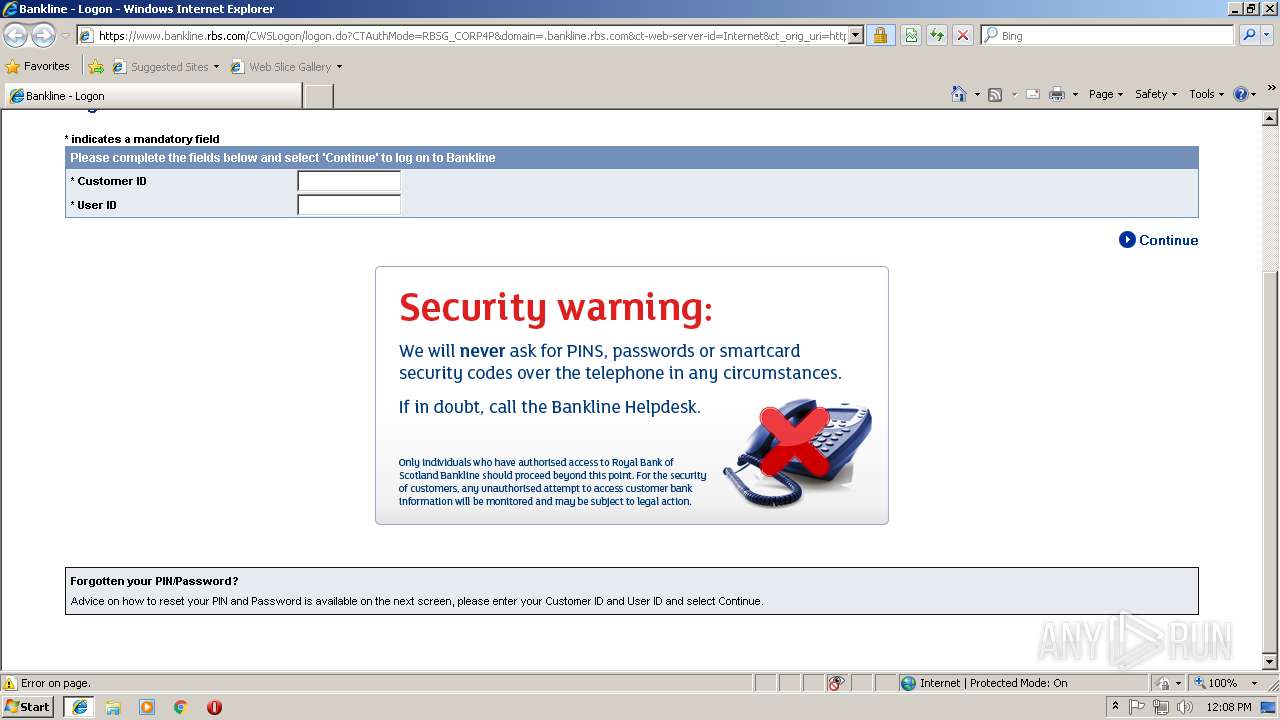Click the User ID input field

349,205
